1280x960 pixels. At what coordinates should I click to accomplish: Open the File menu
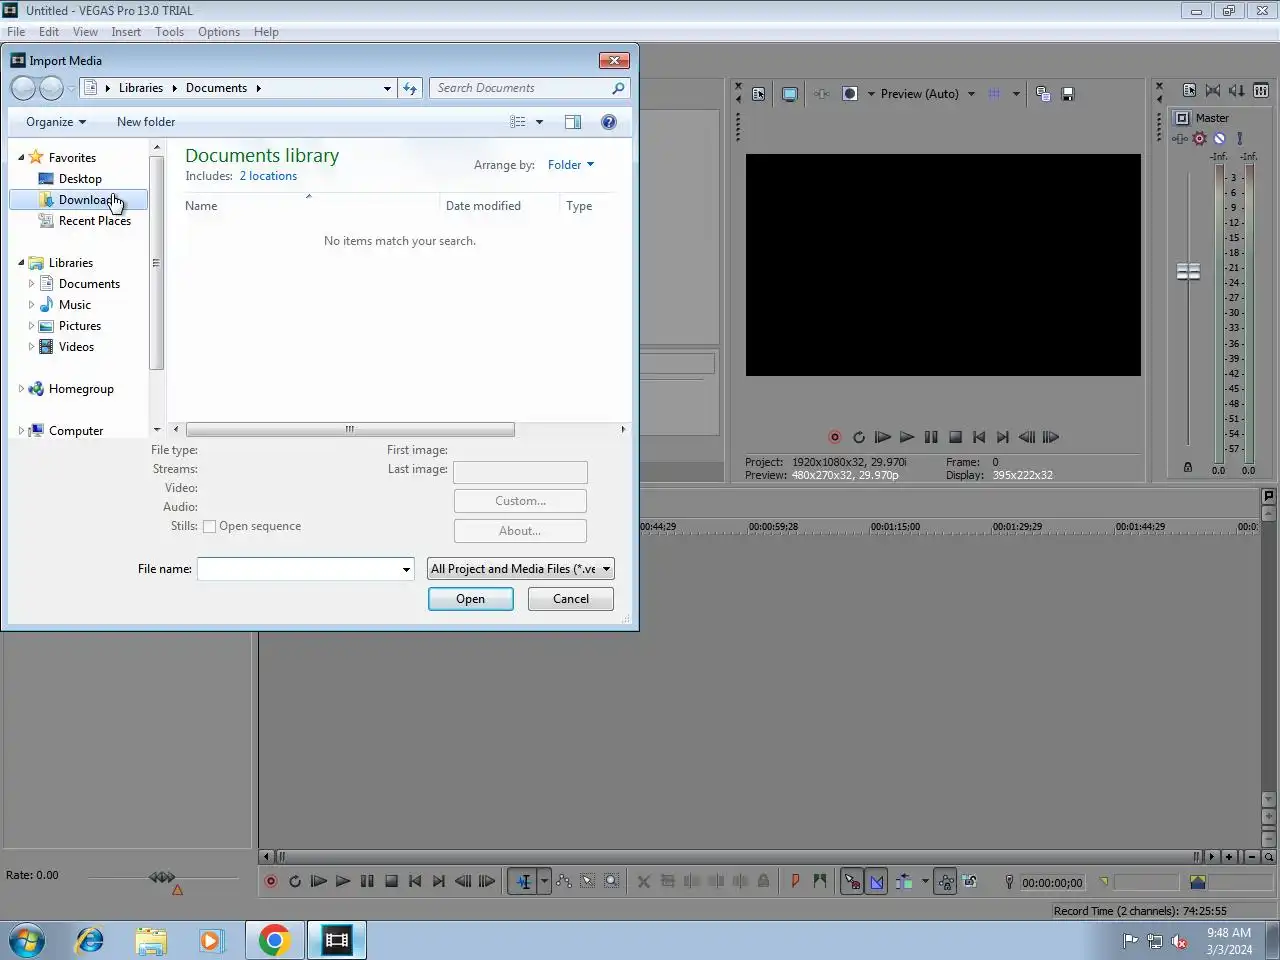(16, 32)
